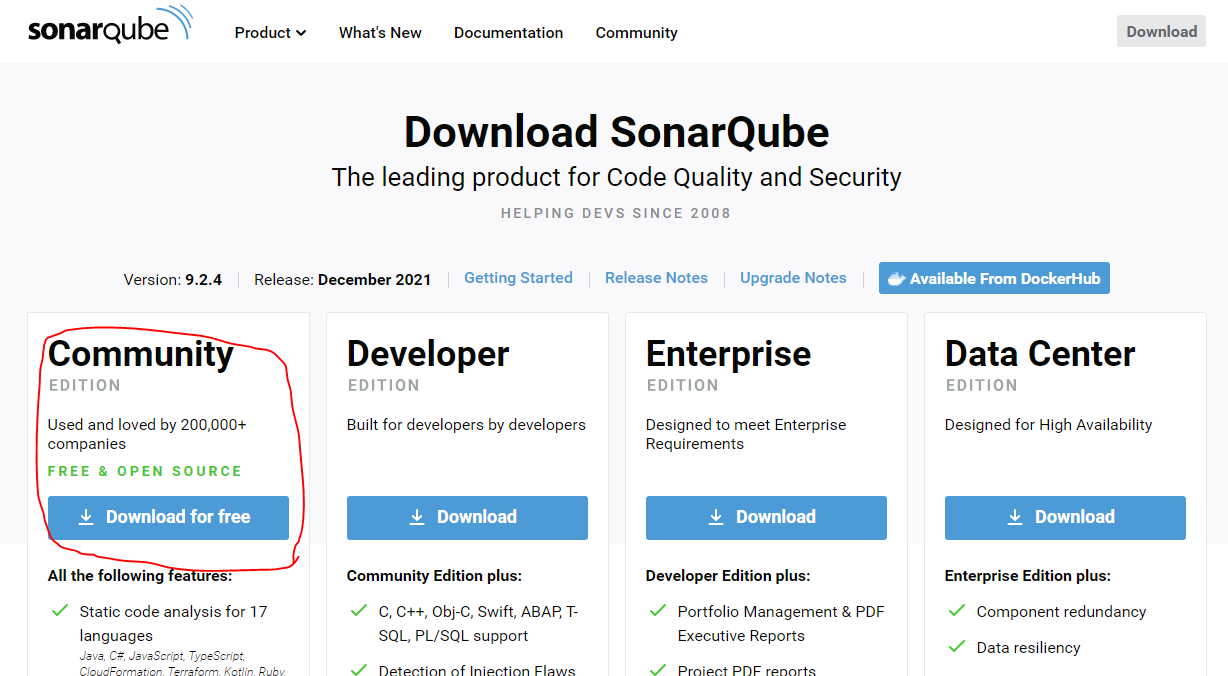Click download arrow icon in Data Center button
Screen dimensions: 1228x676
(1015, 517)
